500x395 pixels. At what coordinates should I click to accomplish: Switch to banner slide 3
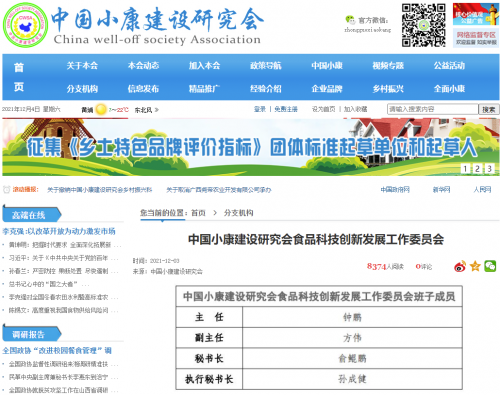click(489, 169)
